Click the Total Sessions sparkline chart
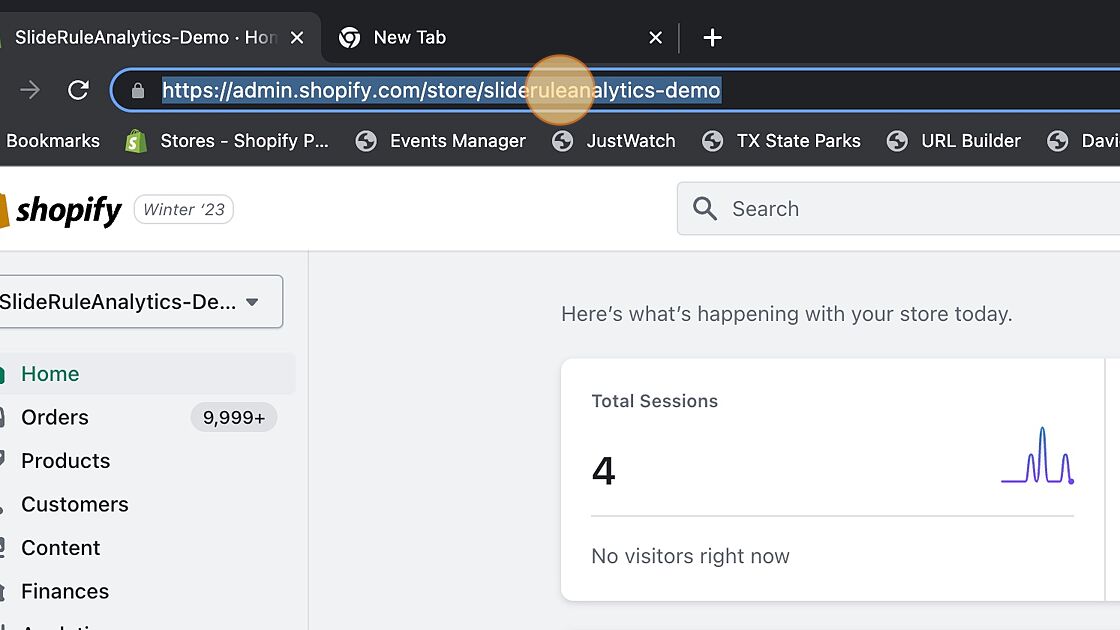This screenshot has width=1120, height=630. coord(1037,456)
